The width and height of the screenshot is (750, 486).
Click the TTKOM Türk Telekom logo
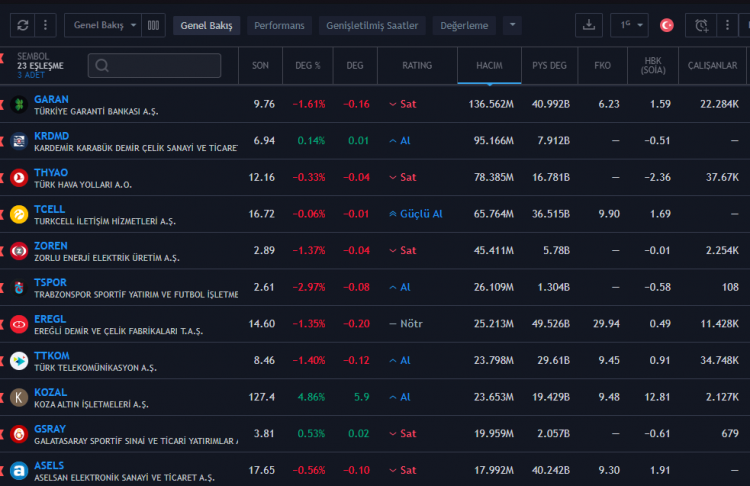pos(19,361)
